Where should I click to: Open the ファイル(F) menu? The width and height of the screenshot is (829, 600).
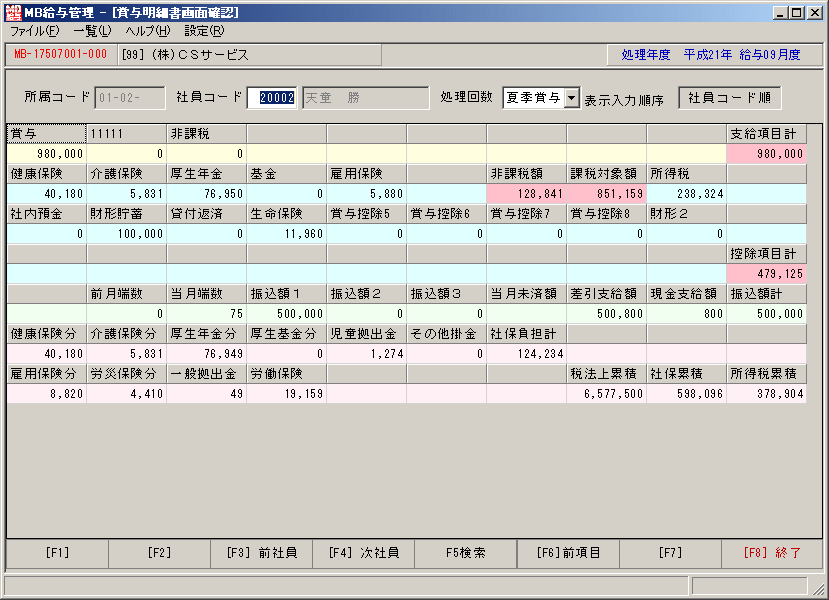(35, 31)
